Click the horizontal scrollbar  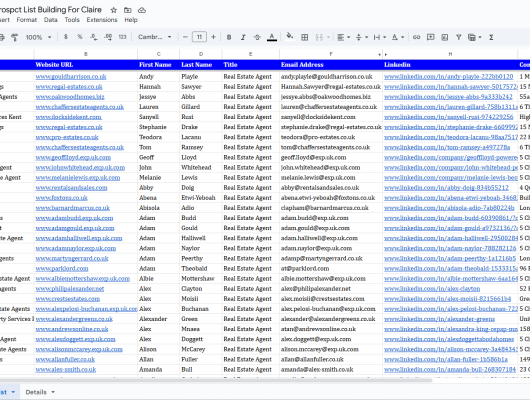tap(216, 380)
